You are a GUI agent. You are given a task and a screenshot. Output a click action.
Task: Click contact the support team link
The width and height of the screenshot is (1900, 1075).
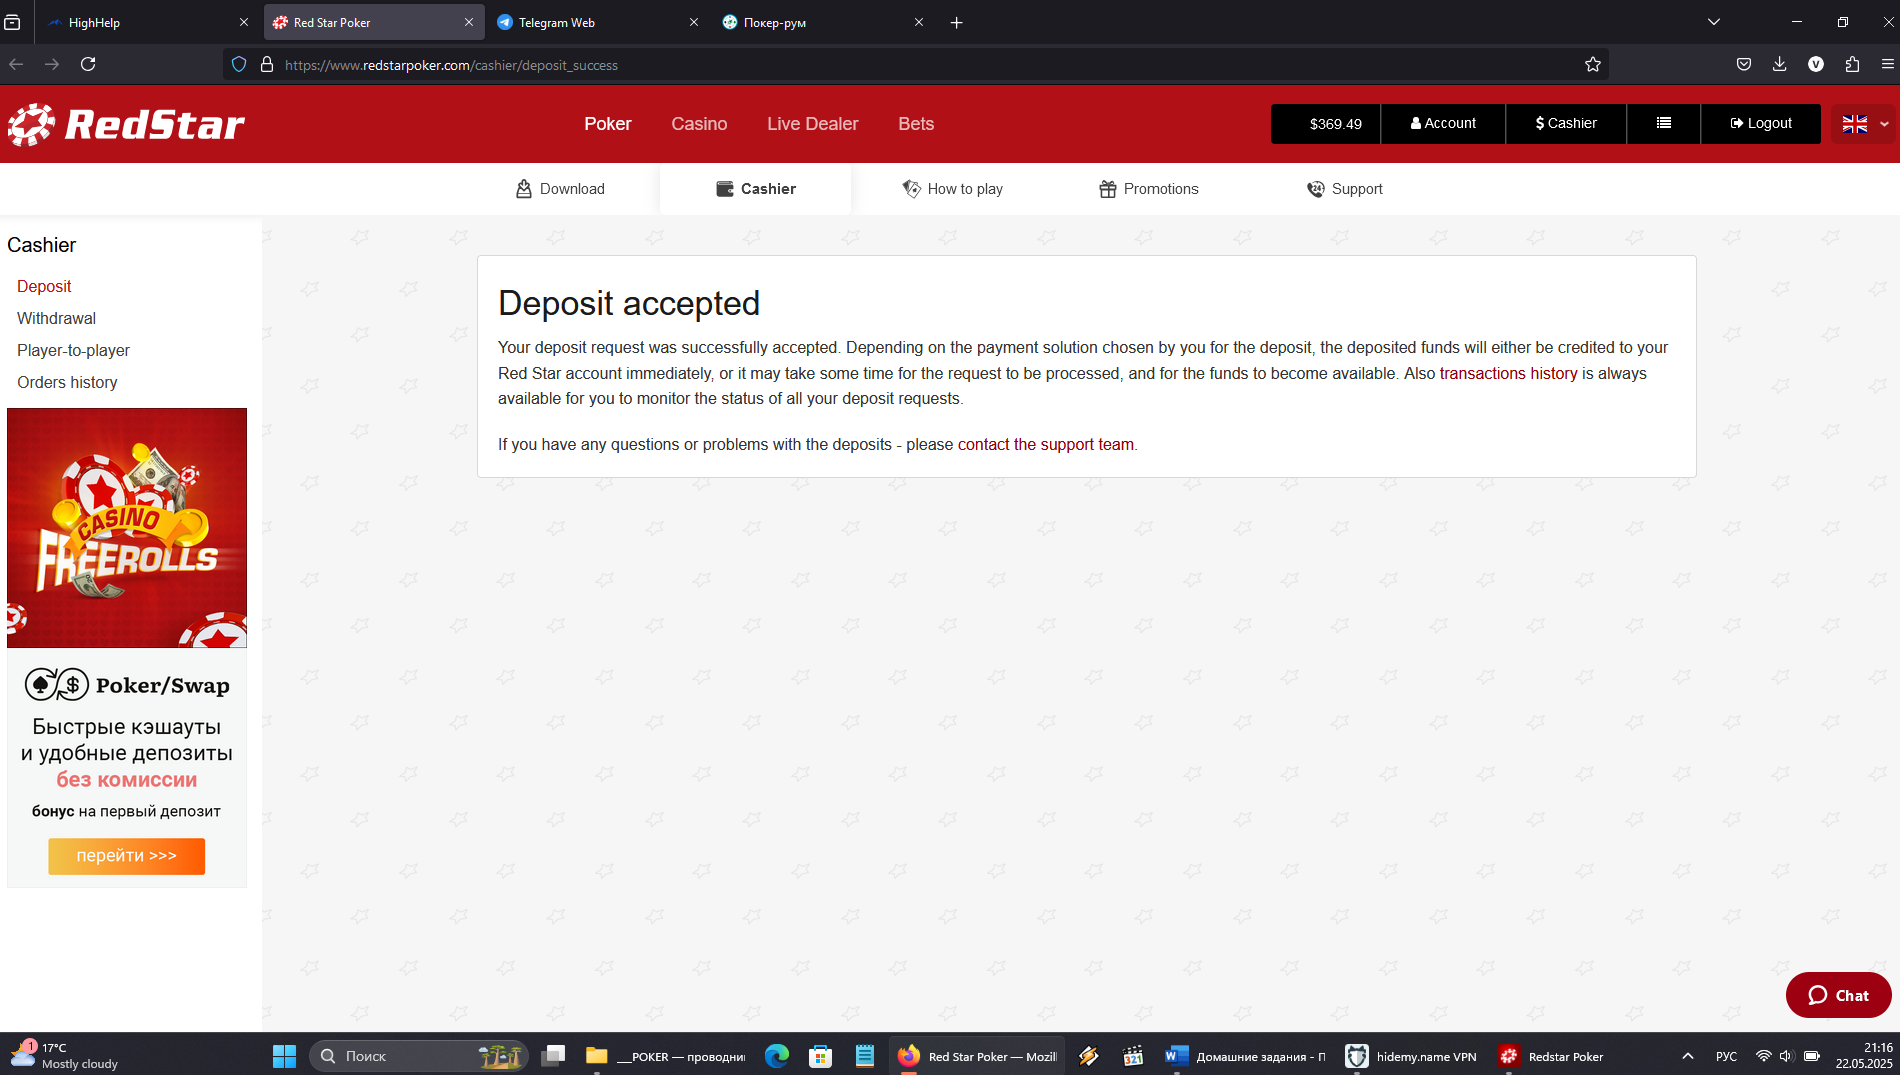coord(1045,444)
